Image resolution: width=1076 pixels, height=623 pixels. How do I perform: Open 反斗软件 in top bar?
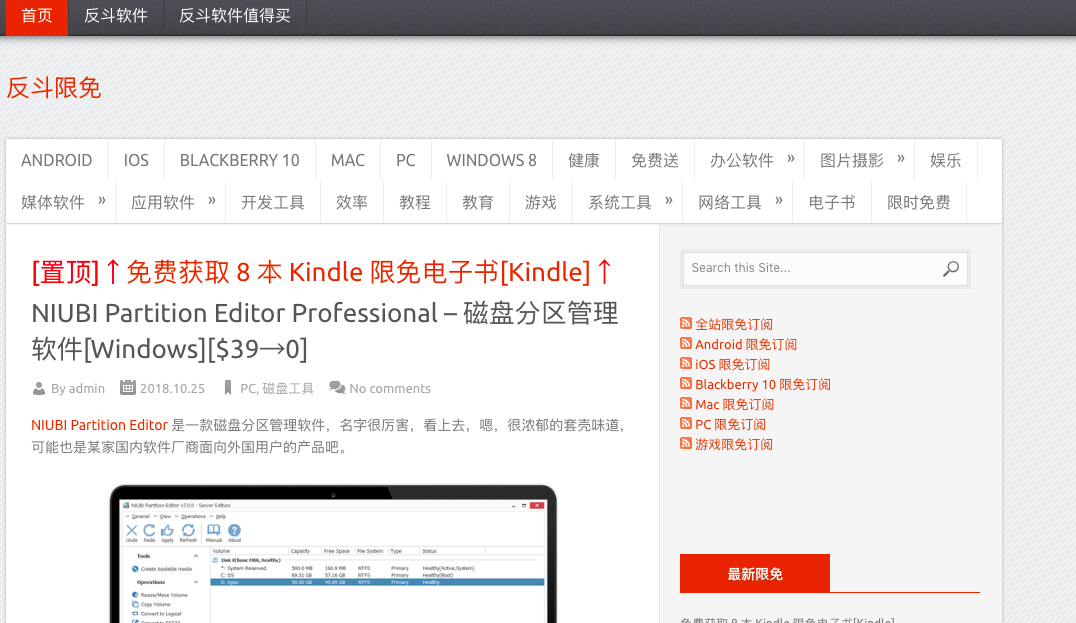[x=115, y=16]
